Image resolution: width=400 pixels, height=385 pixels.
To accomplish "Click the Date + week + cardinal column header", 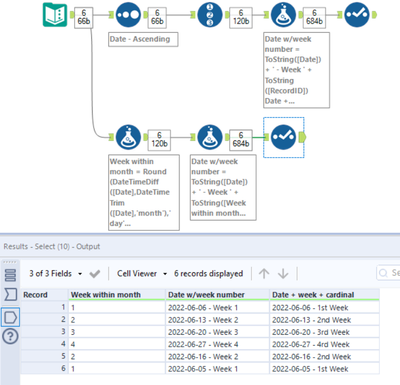I will [324, 295].
